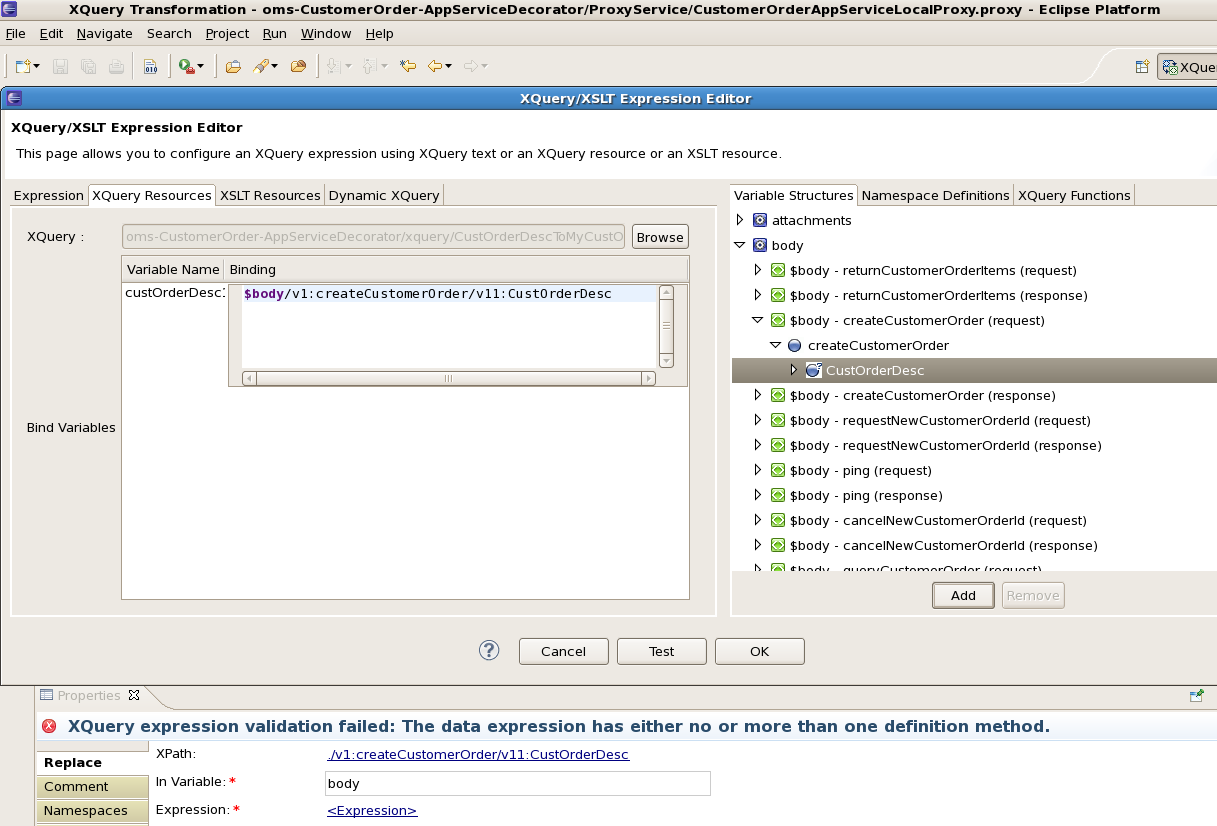Click the Add button
Viewport: 1217px width, 826px height.
click(x=963, y=595)
